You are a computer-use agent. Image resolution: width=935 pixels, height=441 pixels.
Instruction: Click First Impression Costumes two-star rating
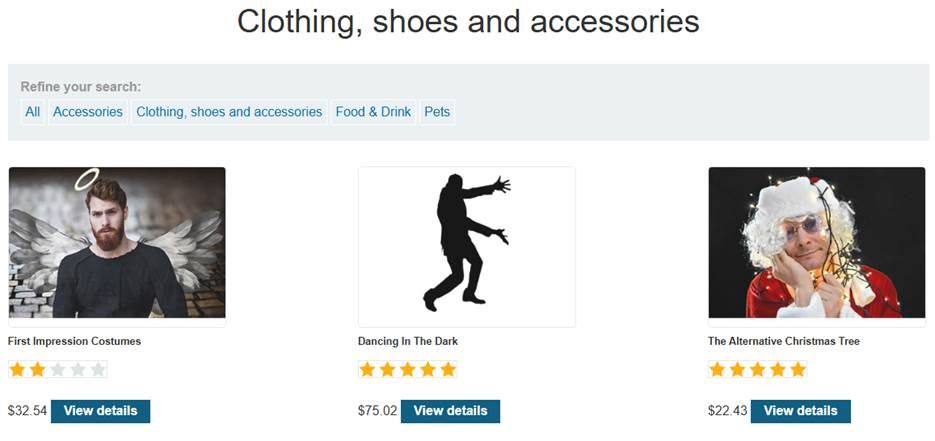click(58, 370)
